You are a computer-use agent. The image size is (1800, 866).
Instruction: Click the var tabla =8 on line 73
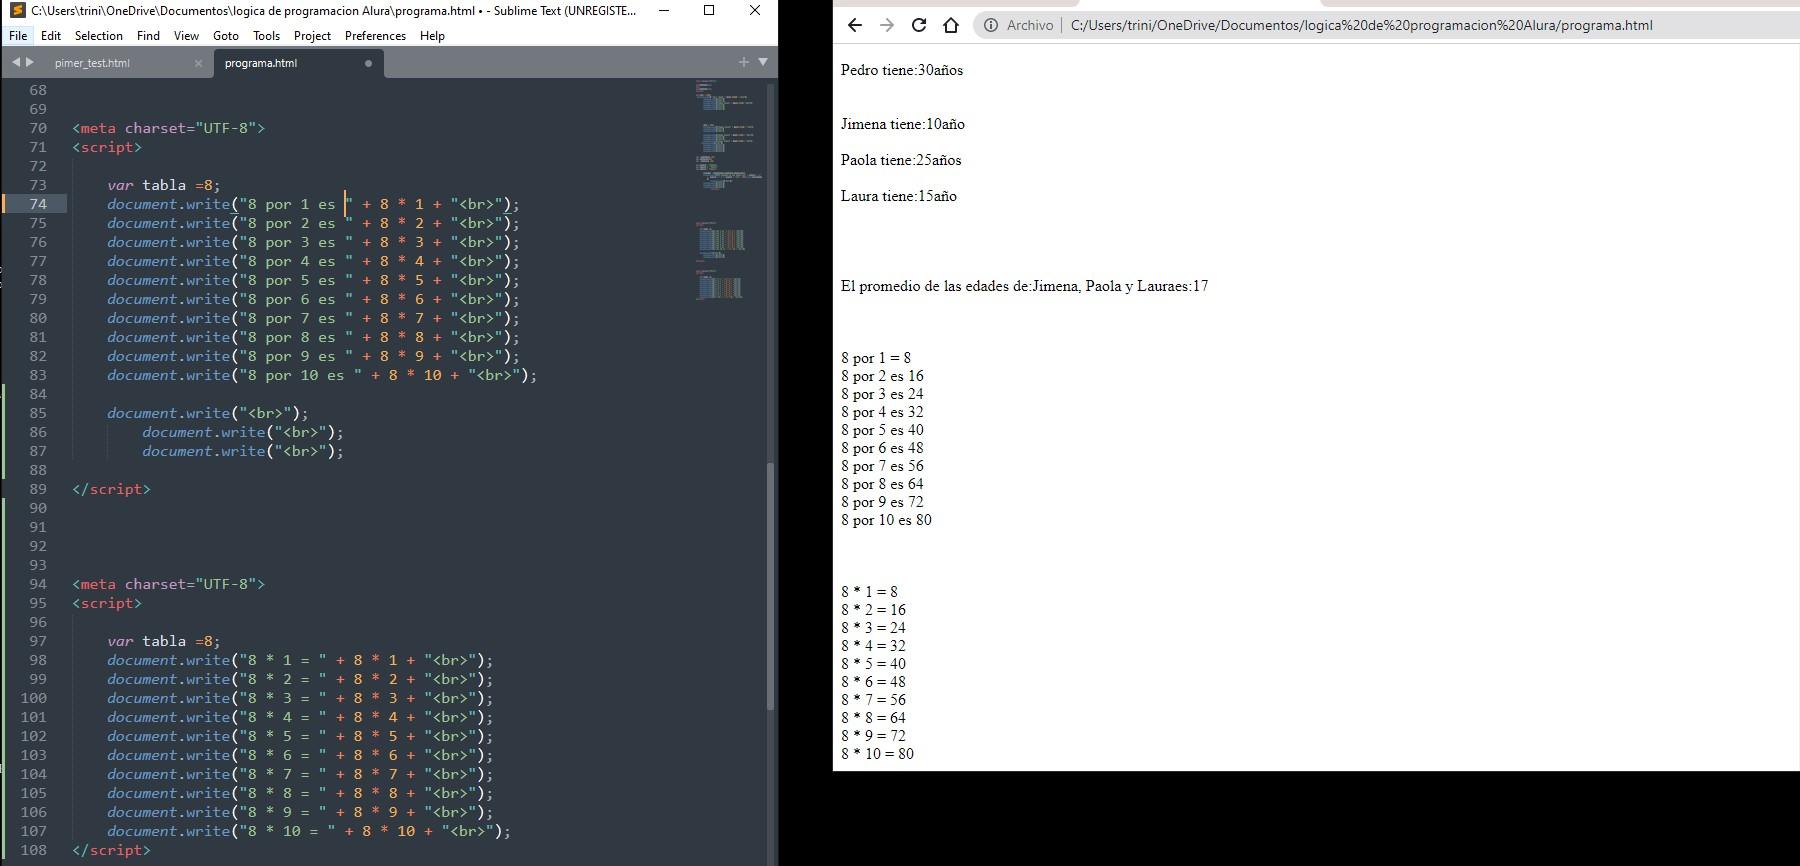163,185
